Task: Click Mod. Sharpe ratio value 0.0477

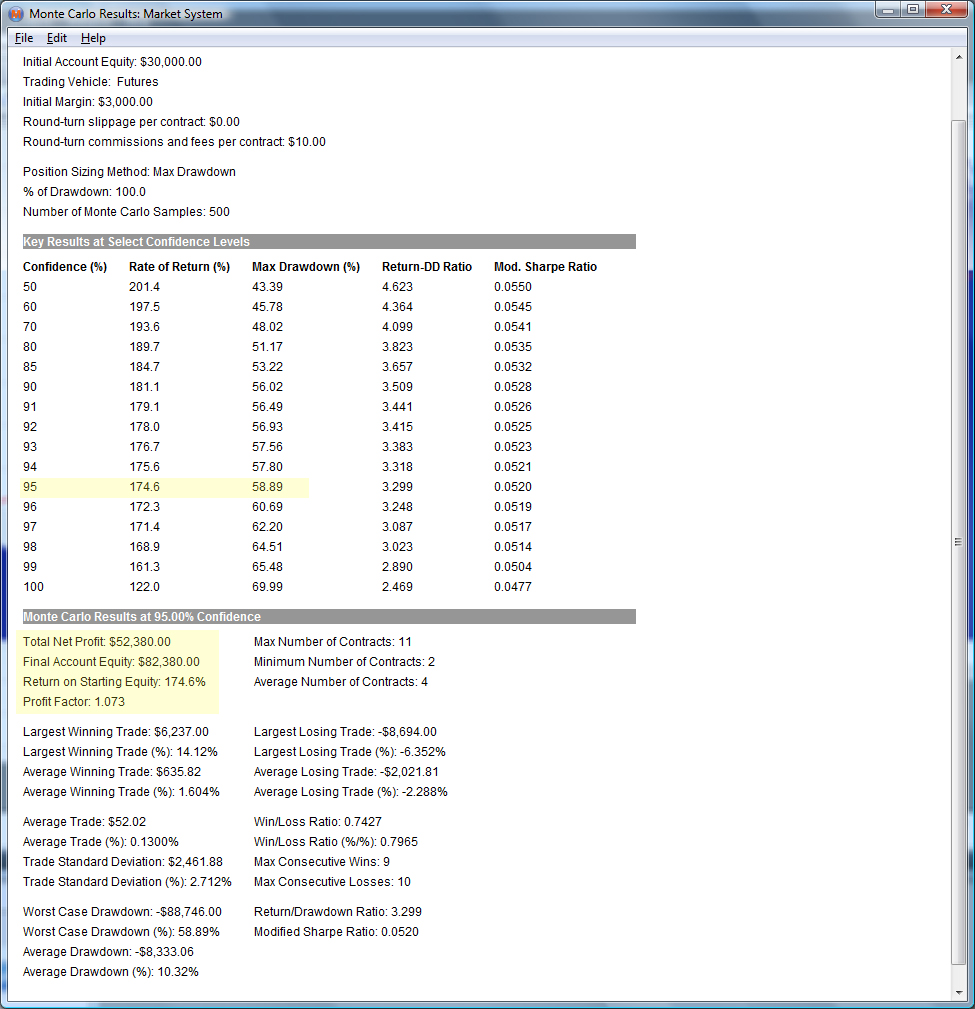Action: (513, 587)
